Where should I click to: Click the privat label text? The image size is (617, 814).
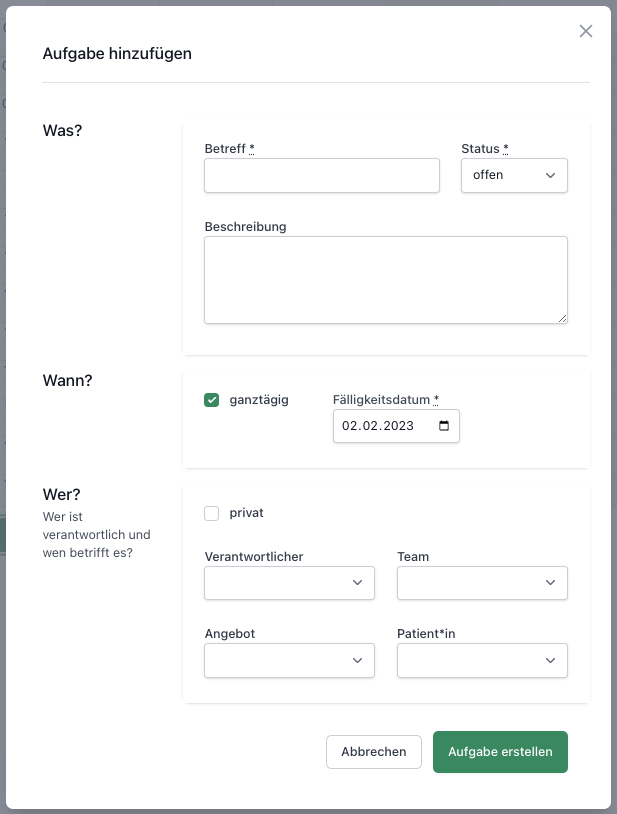click(x=246, y=512)
